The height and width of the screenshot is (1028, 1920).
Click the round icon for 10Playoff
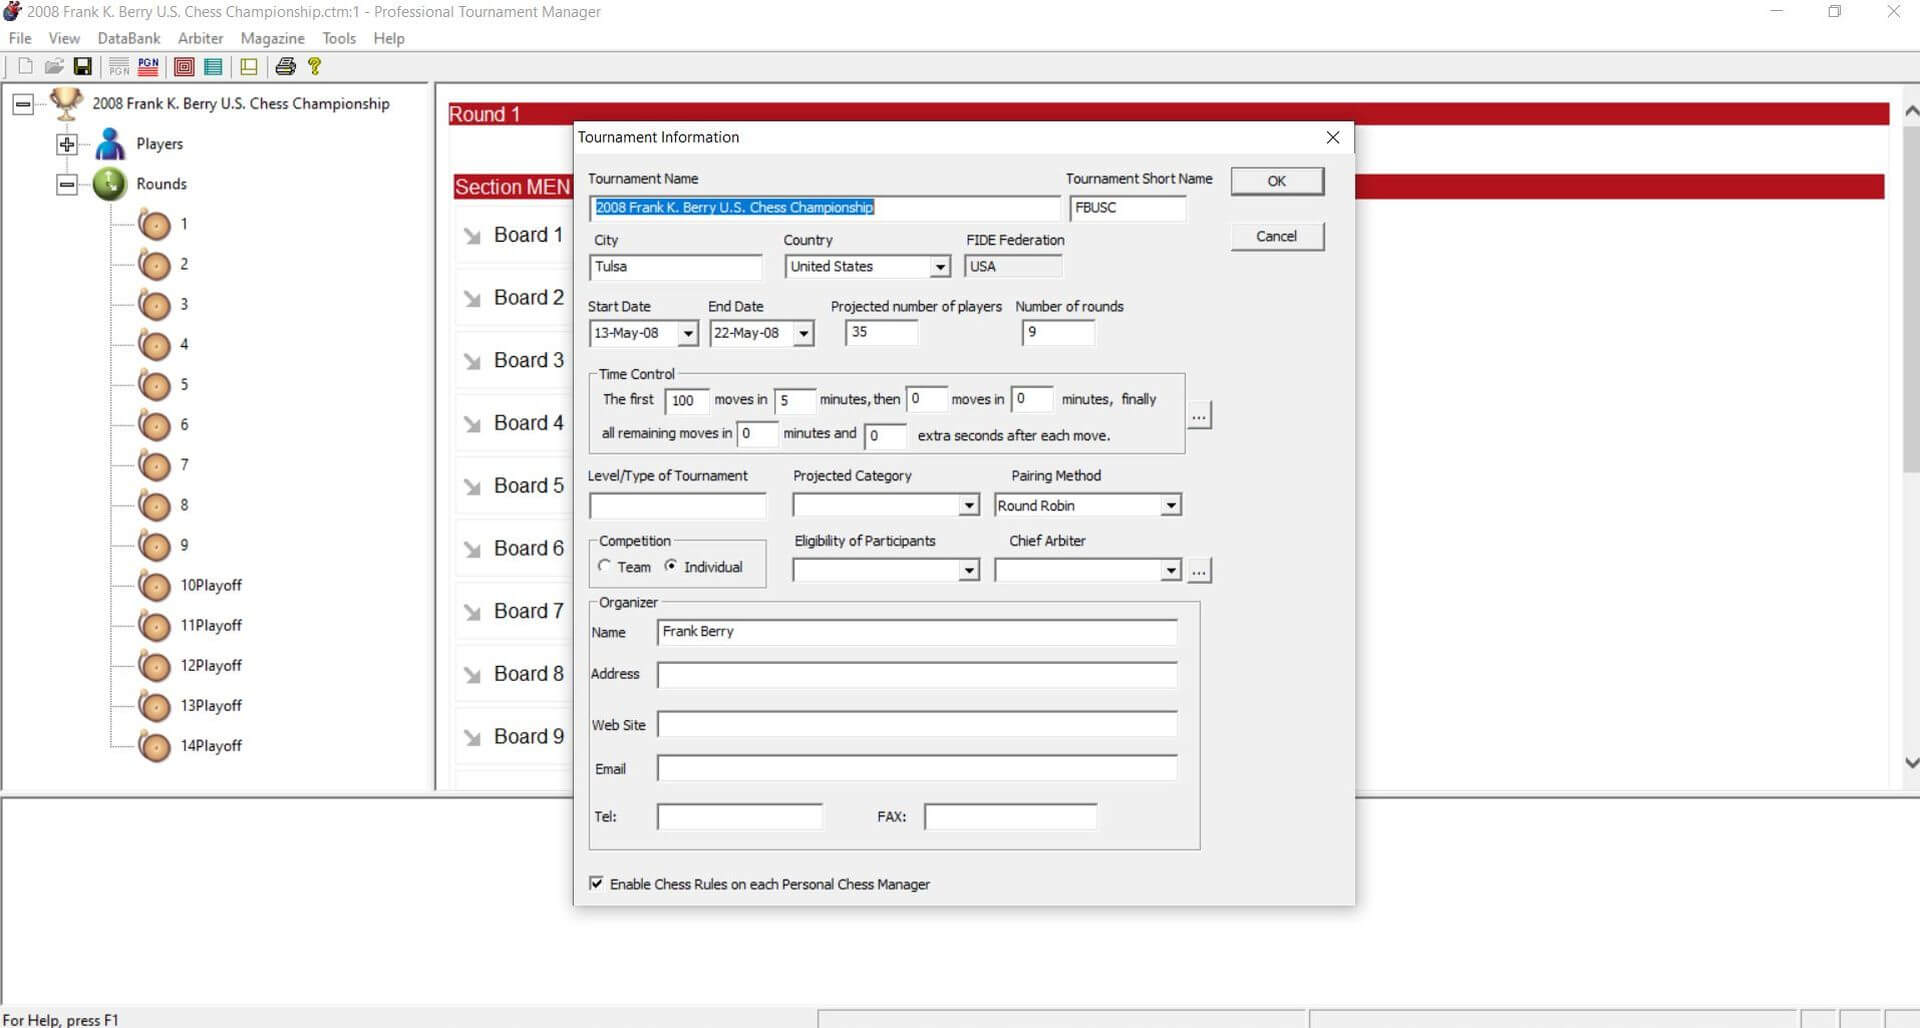pyautogui.click(x=155, y=586)
